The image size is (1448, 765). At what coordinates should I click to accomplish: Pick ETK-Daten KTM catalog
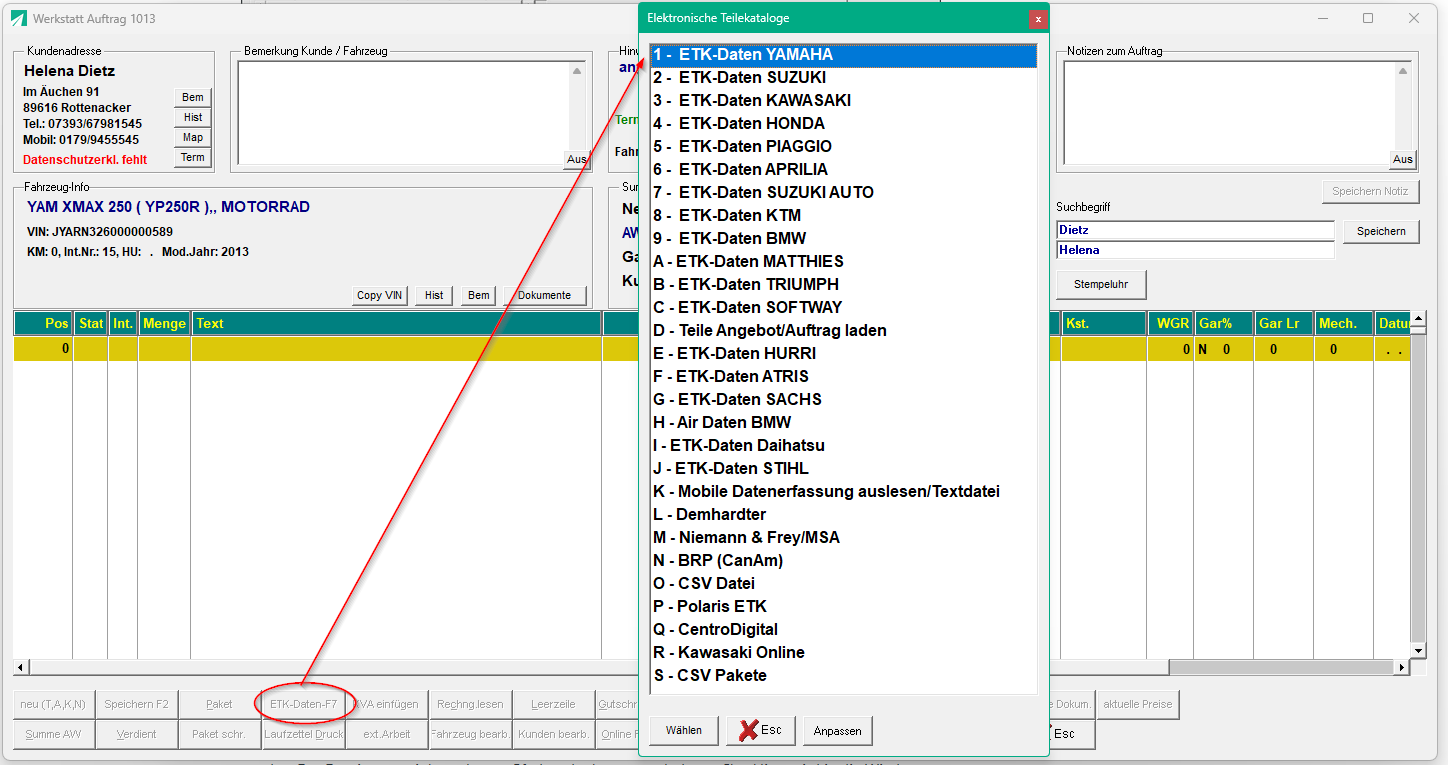point(843,216)
